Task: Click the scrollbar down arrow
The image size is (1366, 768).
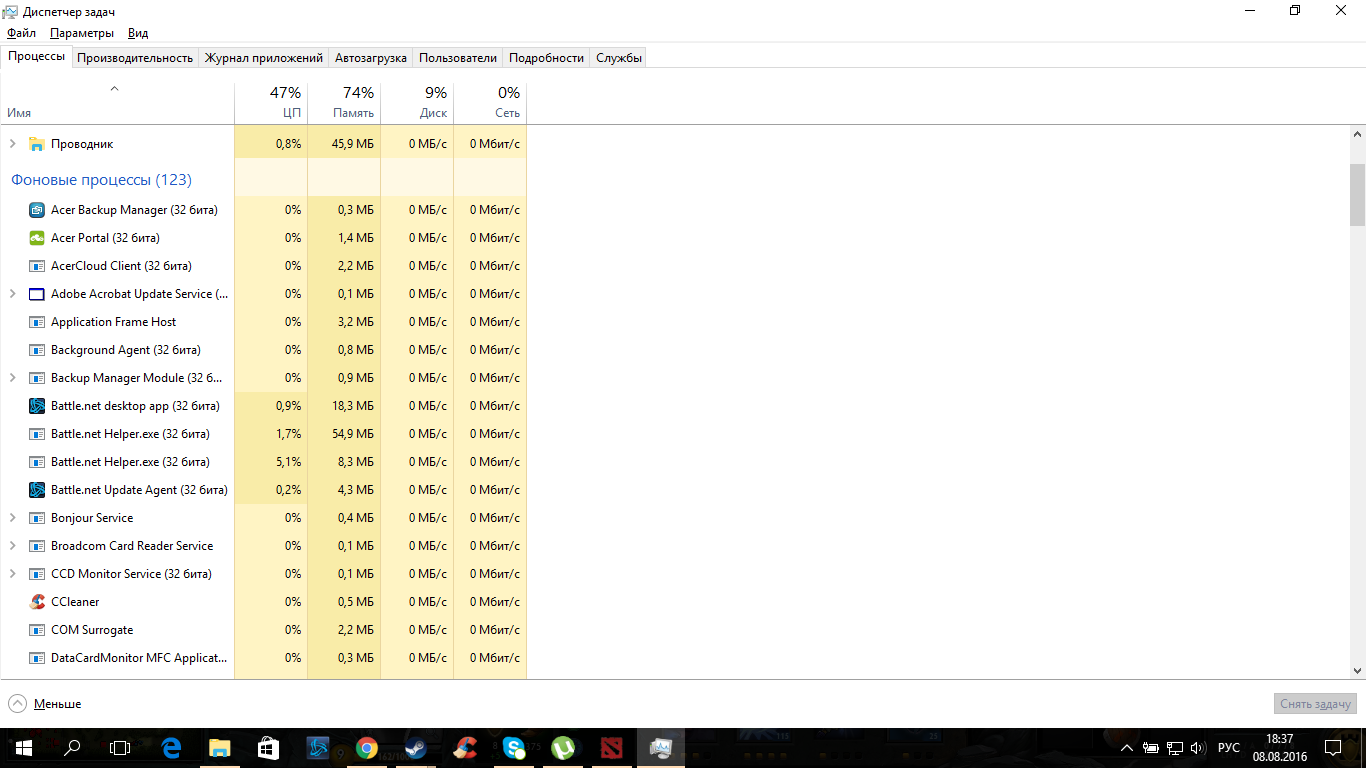Action: [1357, 671]
